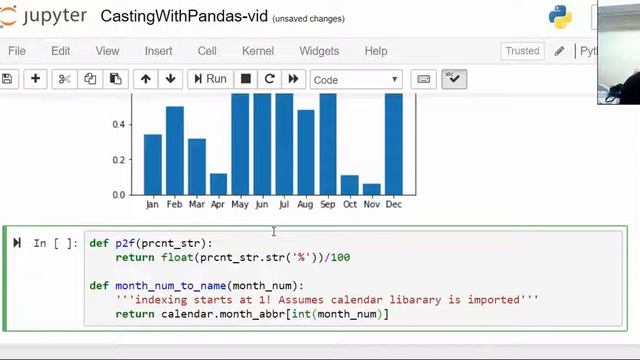This screenshot has height=360, width=640.
Task: Click the Apr bar in the chart
Action: pyautogui.click(x=218, y=184)
